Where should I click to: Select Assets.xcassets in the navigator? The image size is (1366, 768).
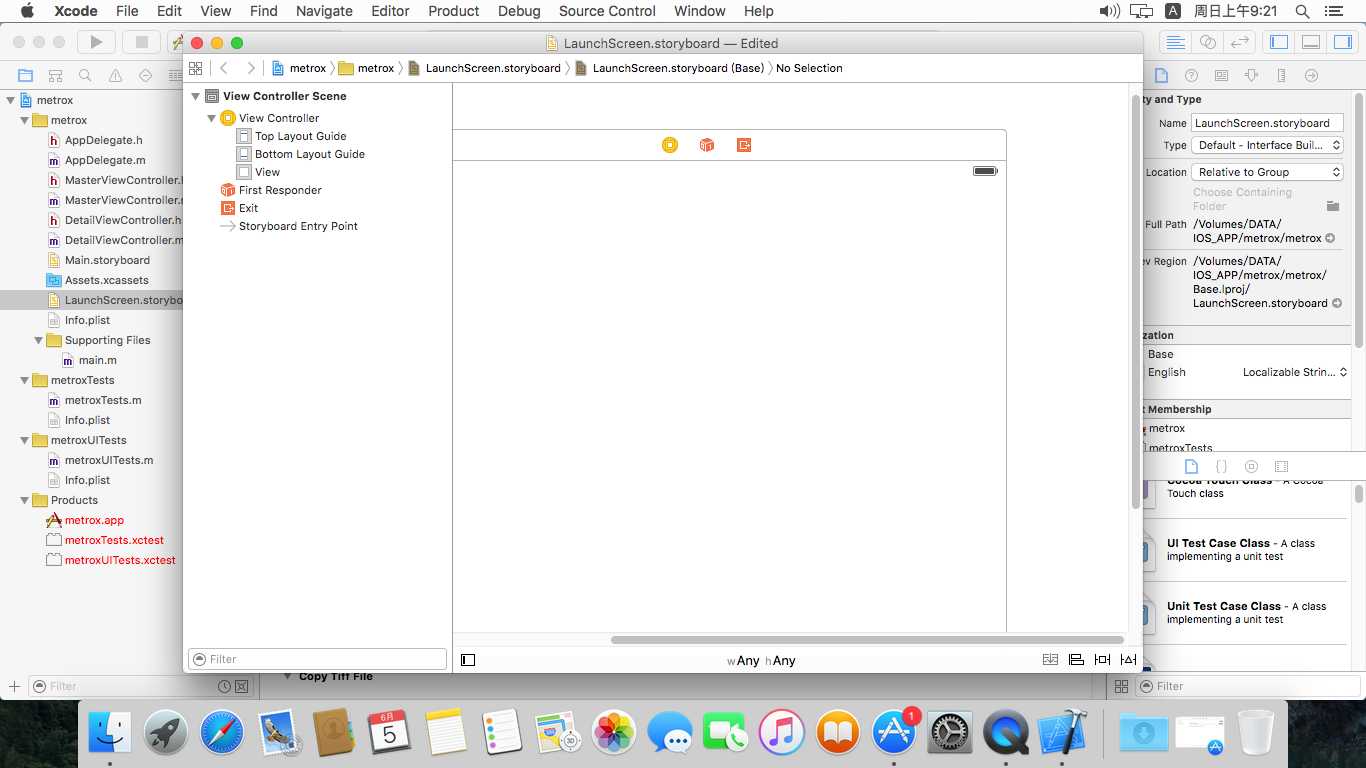106,280
